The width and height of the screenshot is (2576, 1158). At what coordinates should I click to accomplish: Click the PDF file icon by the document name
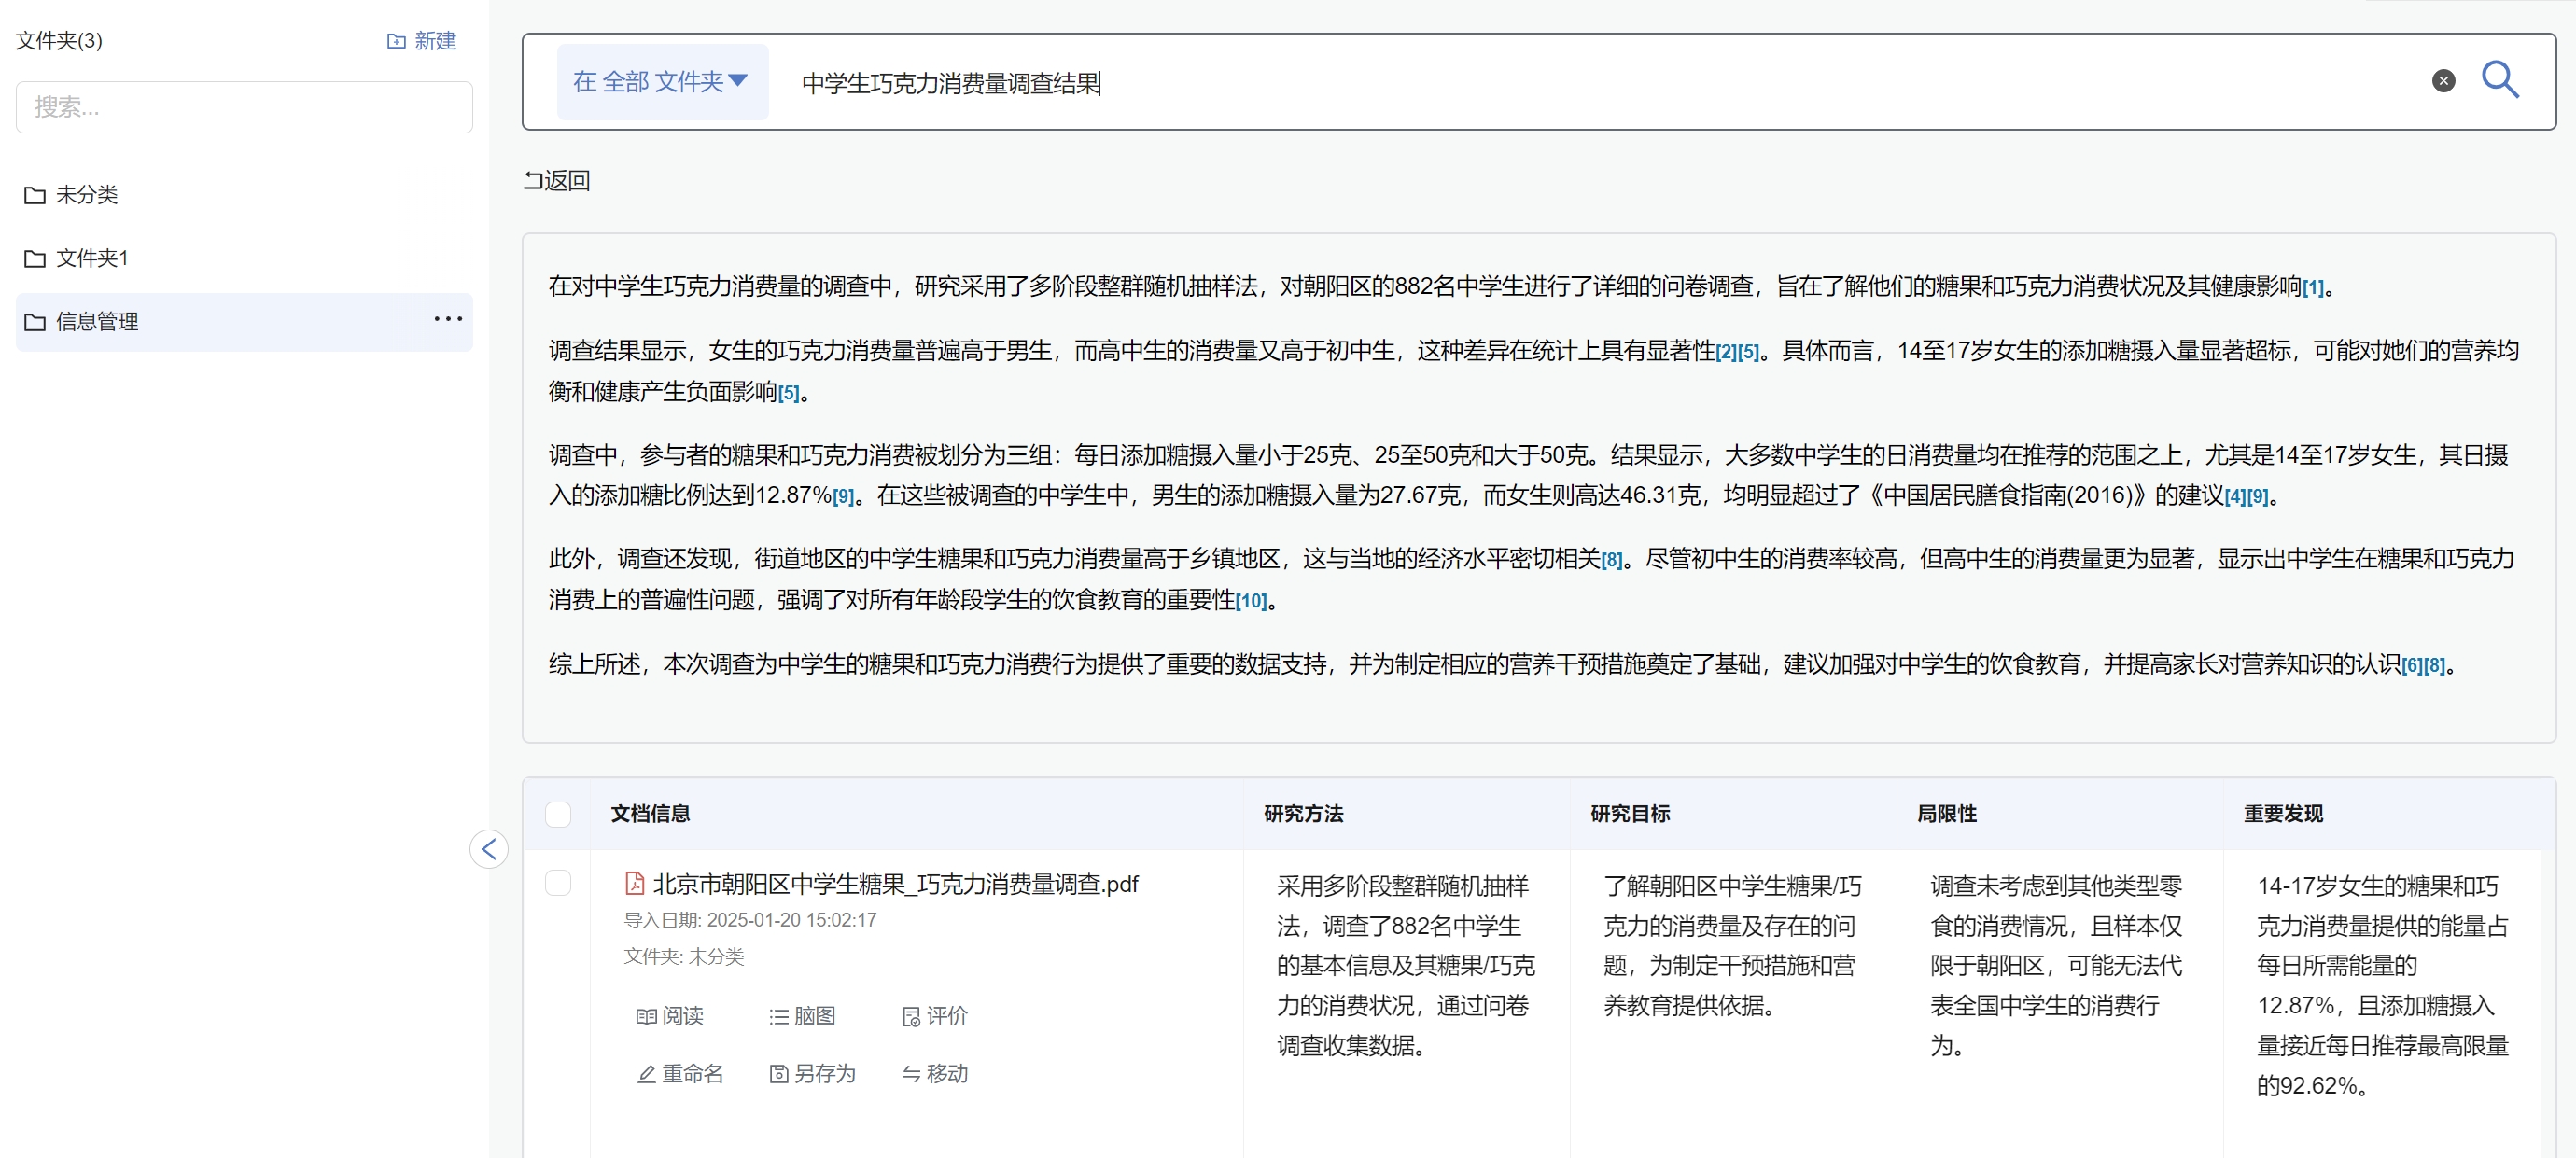(634, 883)
